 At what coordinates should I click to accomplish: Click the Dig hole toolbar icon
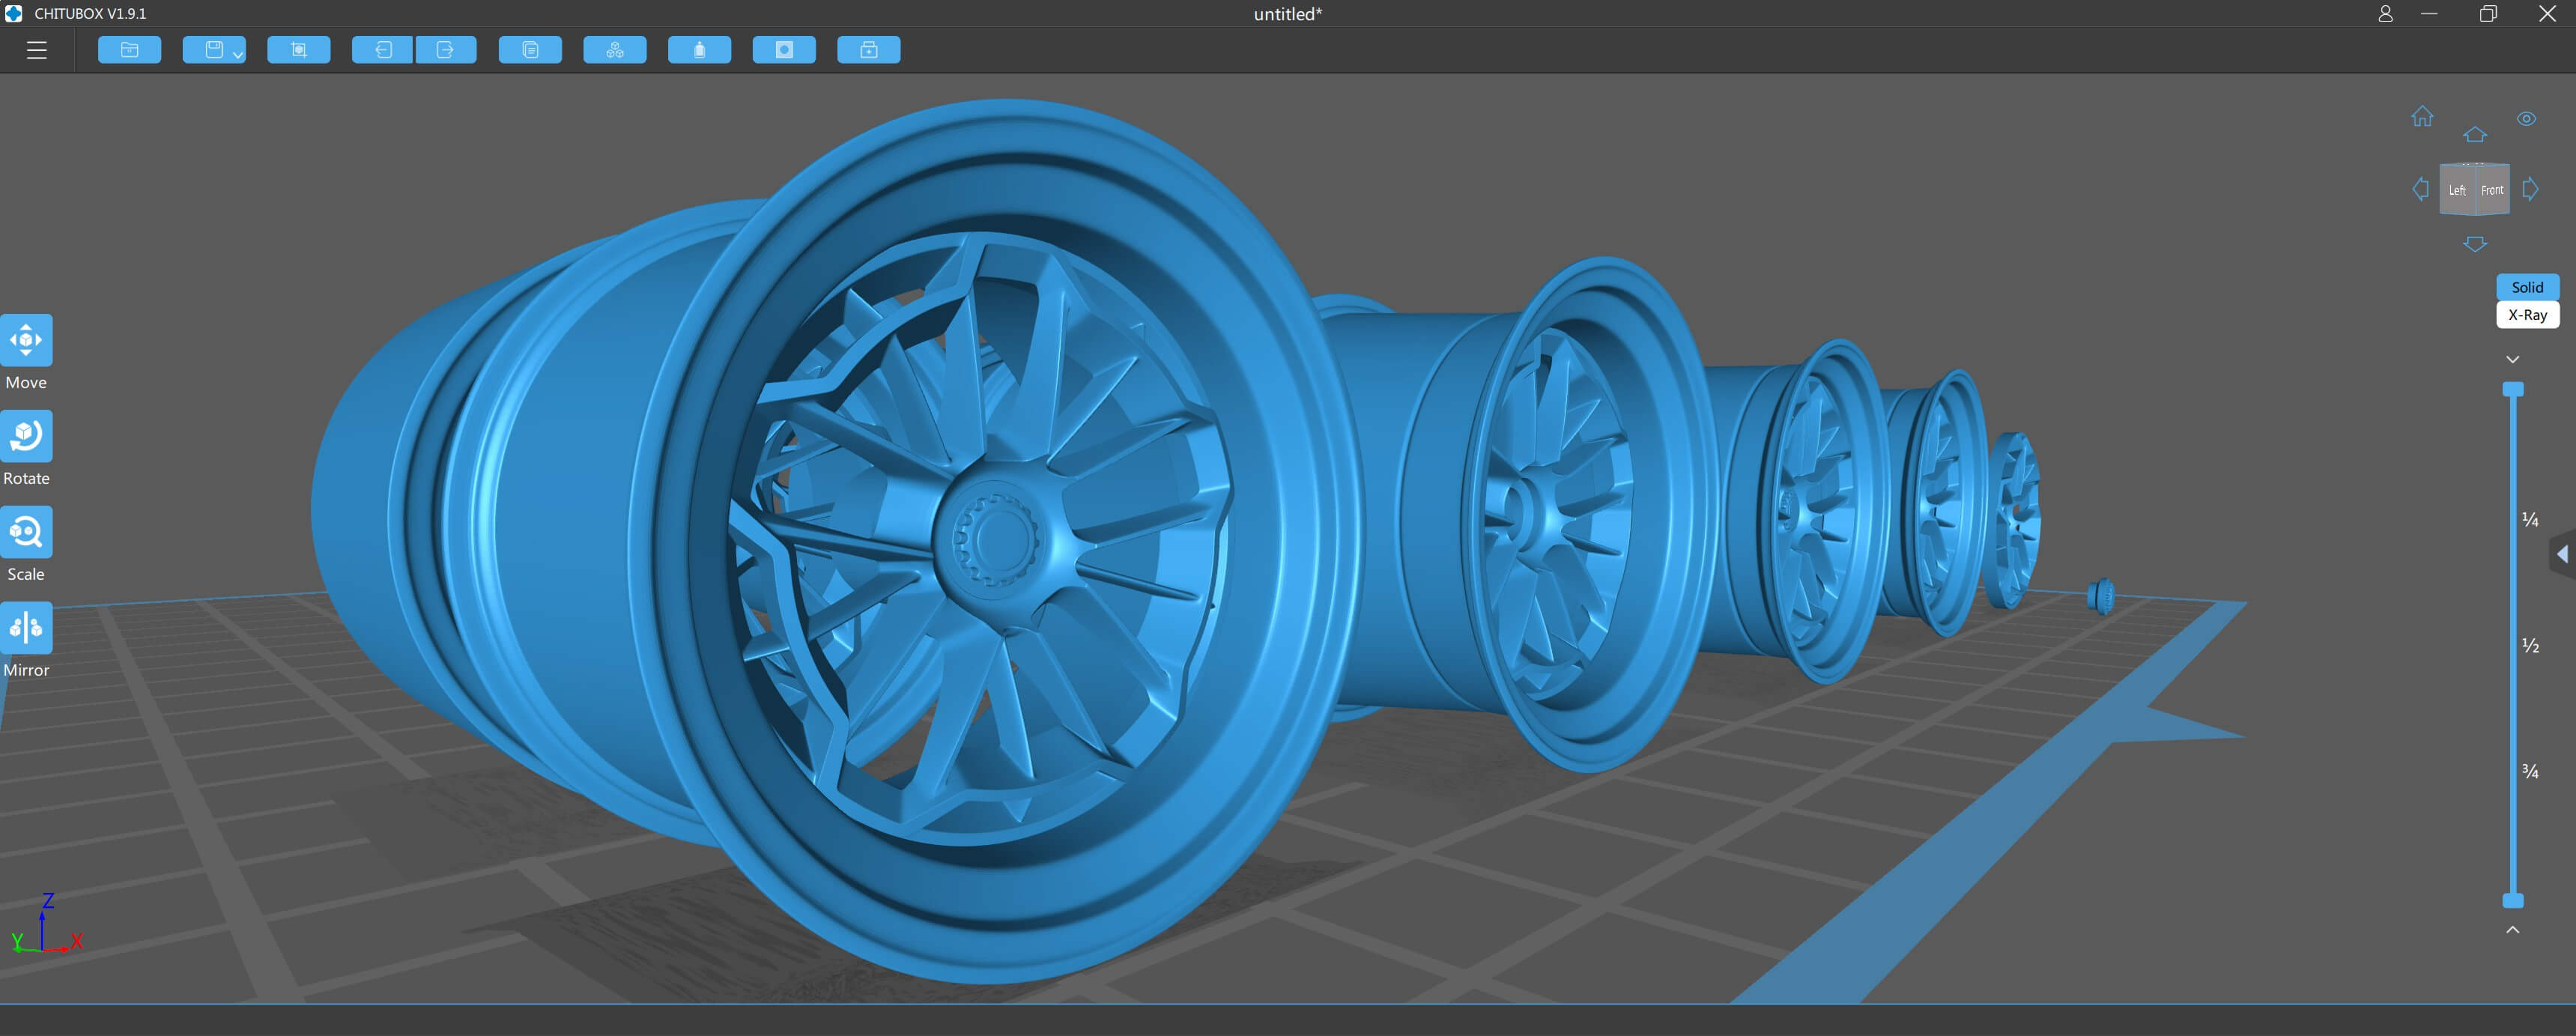point(784,50)
